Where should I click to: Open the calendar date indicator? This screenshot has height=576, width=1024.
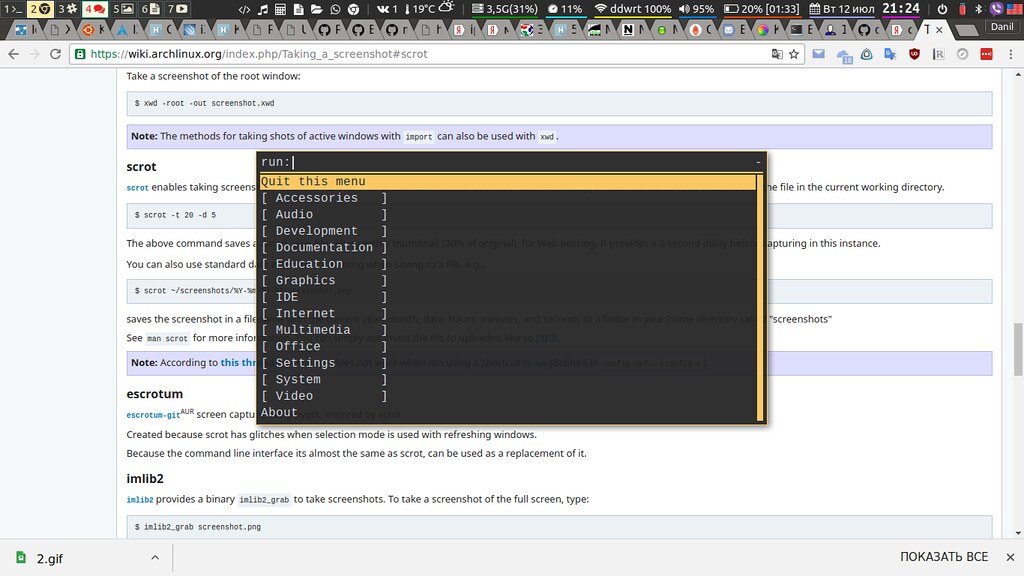(841, 9)
